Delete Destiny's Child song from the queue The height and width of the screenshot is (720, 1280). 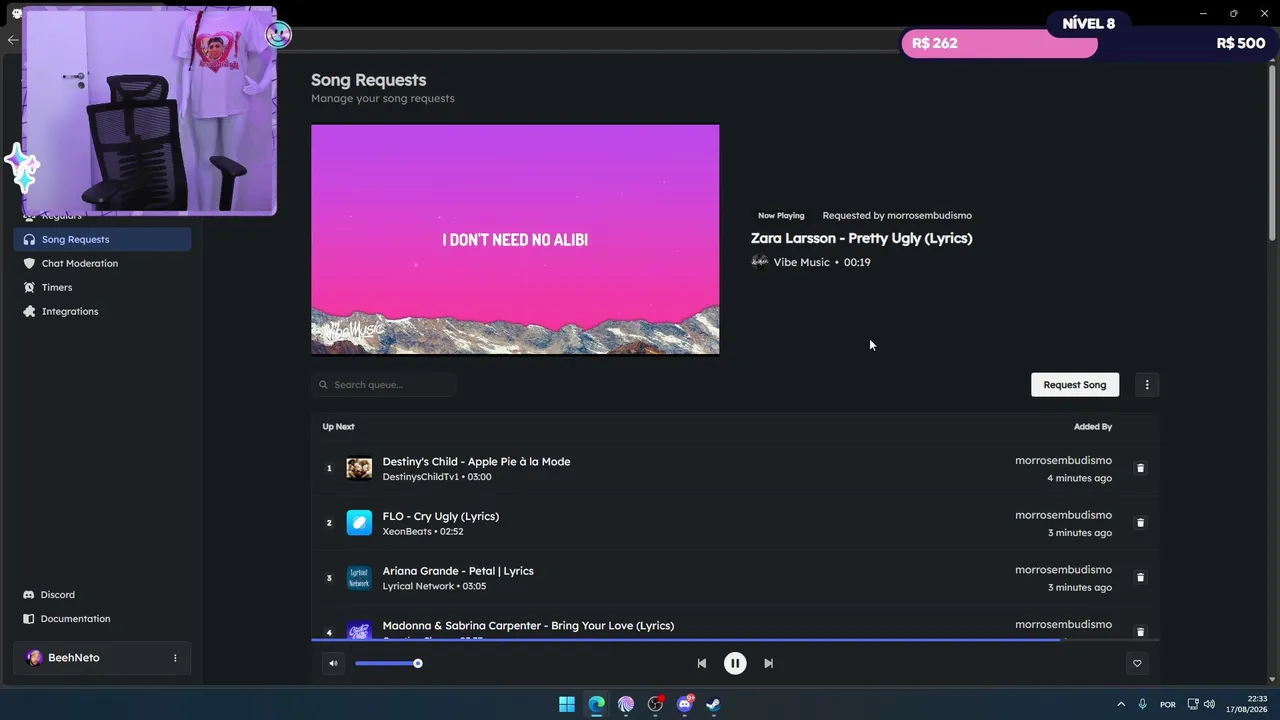(1140, 468)
